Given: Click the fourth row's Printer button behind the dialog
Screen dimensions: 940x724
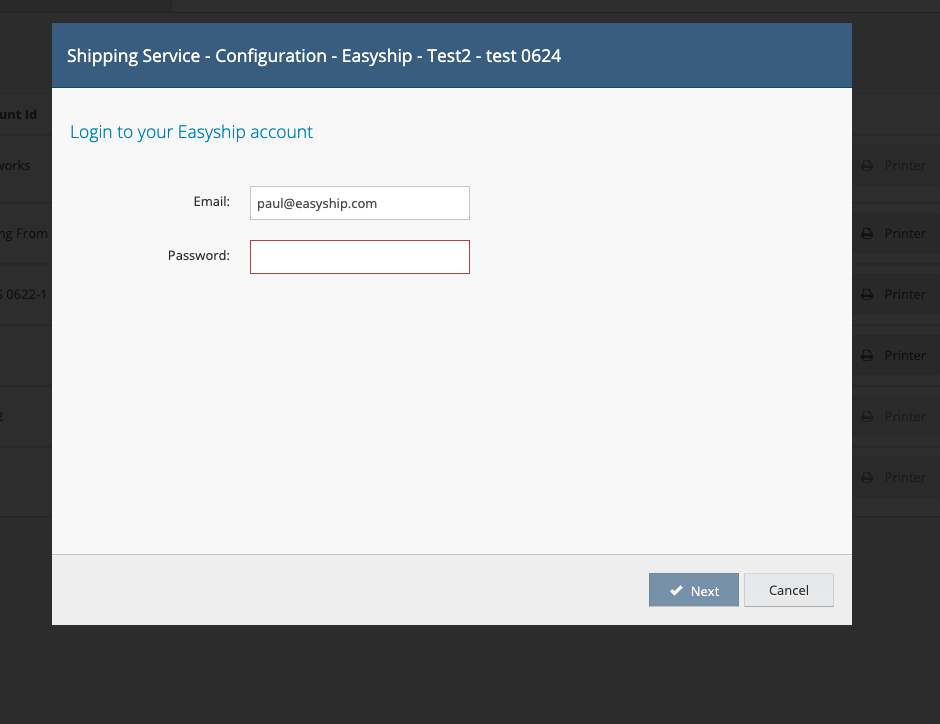Looking at the screenshot, I should click(896, 356).
